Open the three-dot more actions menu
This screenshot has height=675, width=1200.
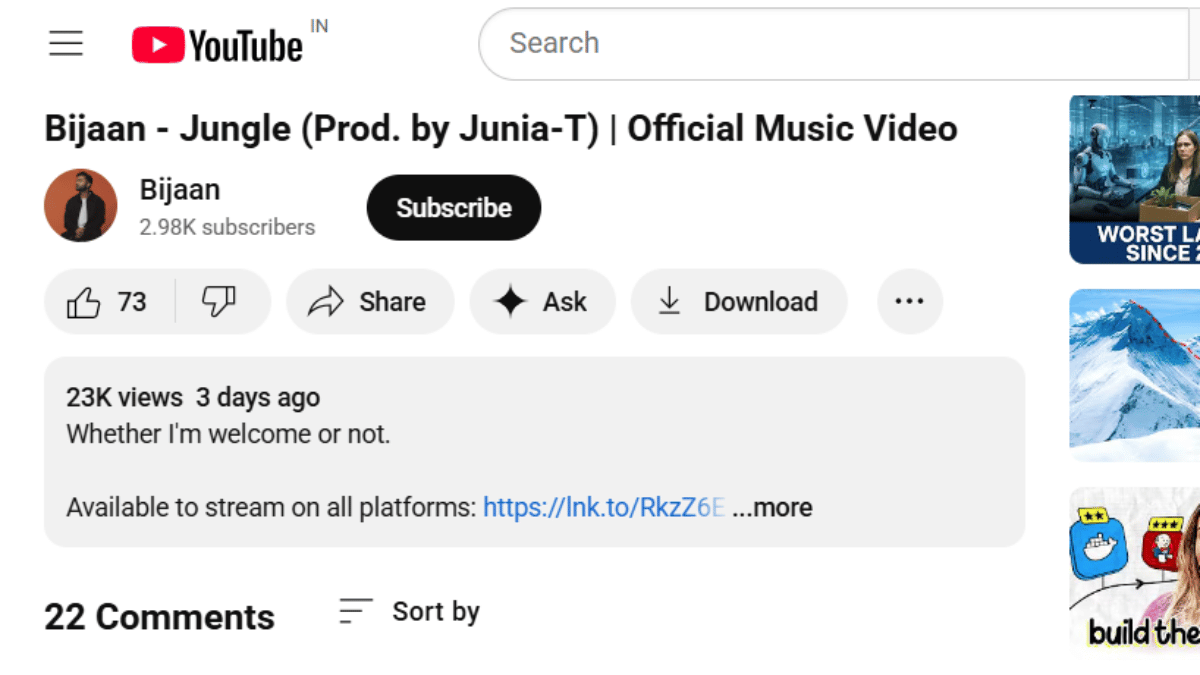(909, 302)
